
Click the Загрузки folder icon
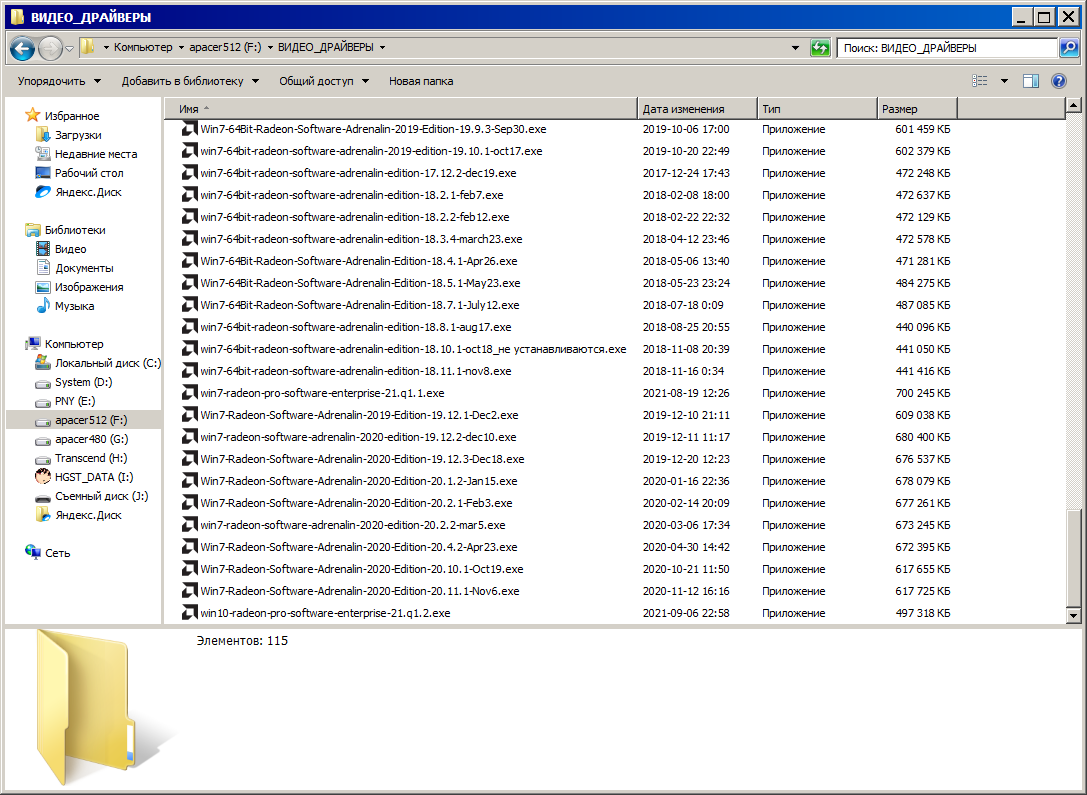(x=43, y=134)
